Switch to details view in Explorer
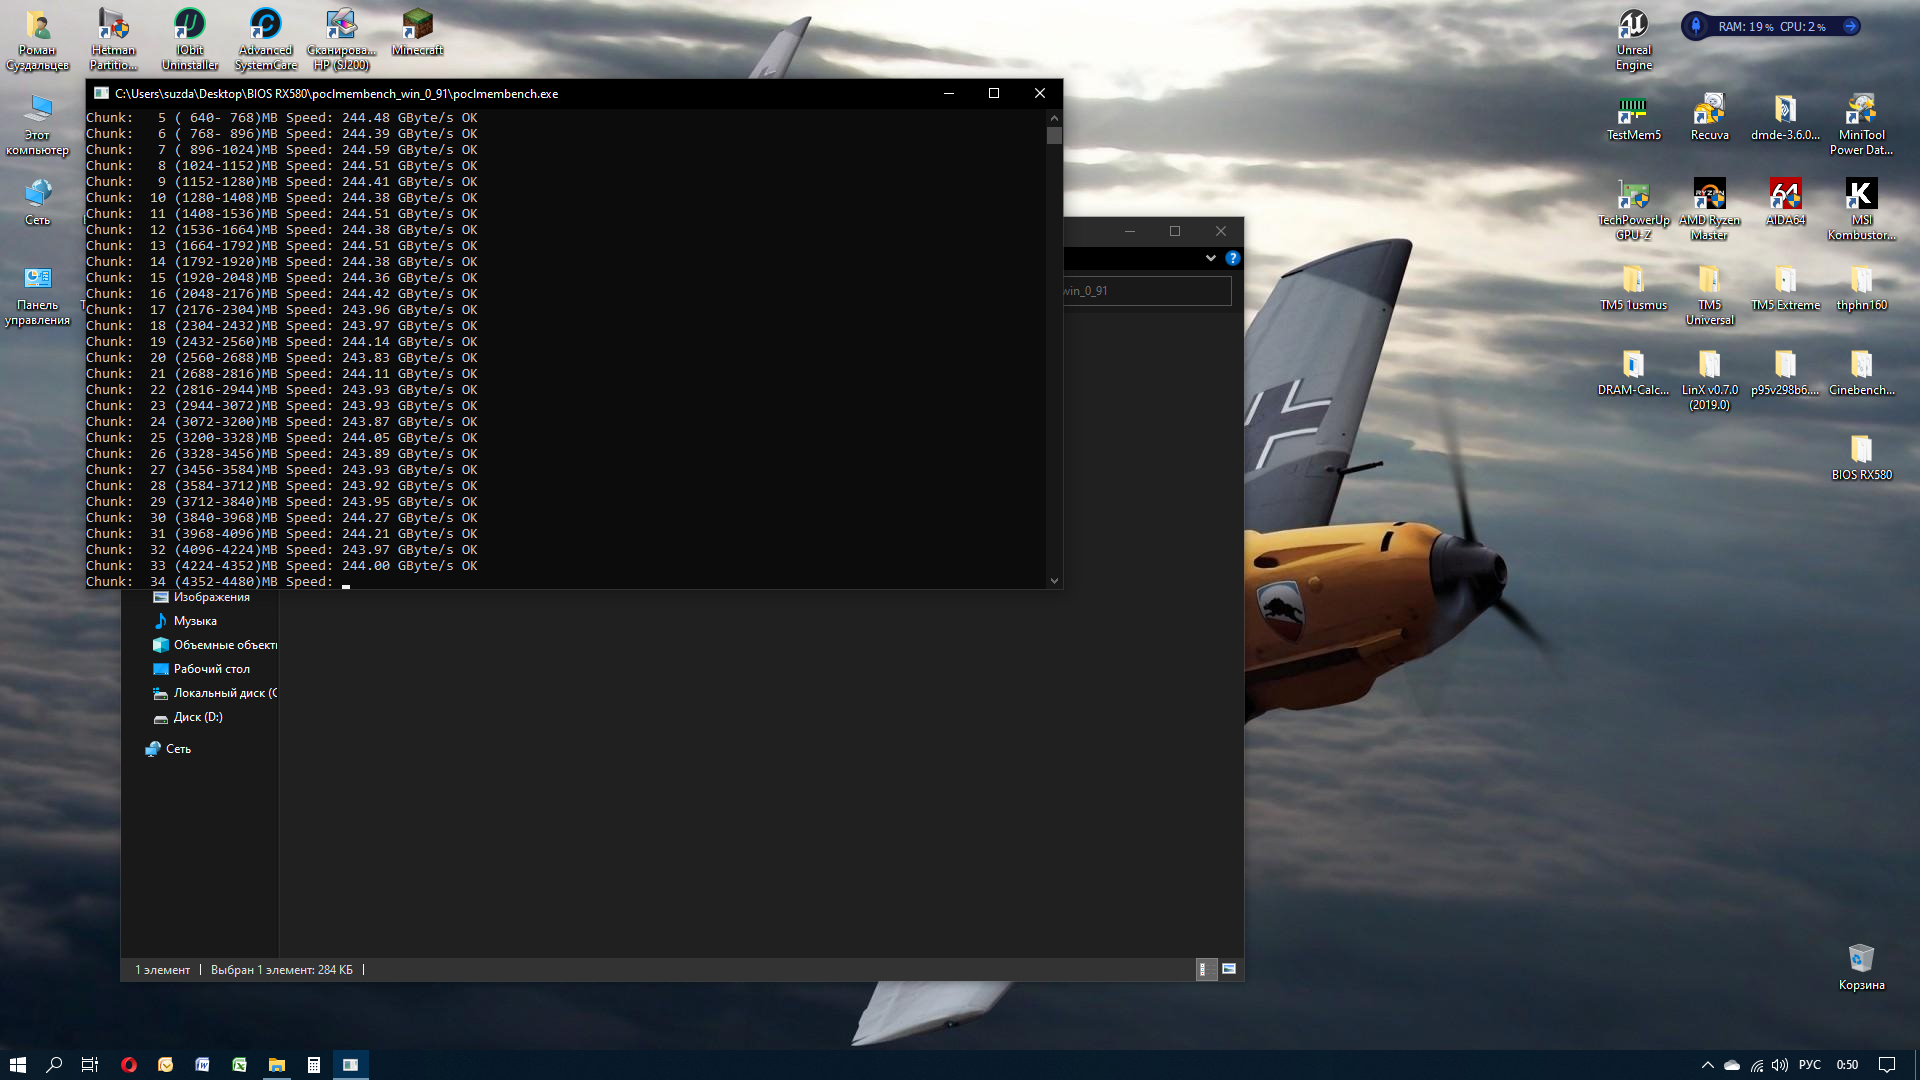The width and height of the screenshot is (1920, 1080). [1205, 969]
